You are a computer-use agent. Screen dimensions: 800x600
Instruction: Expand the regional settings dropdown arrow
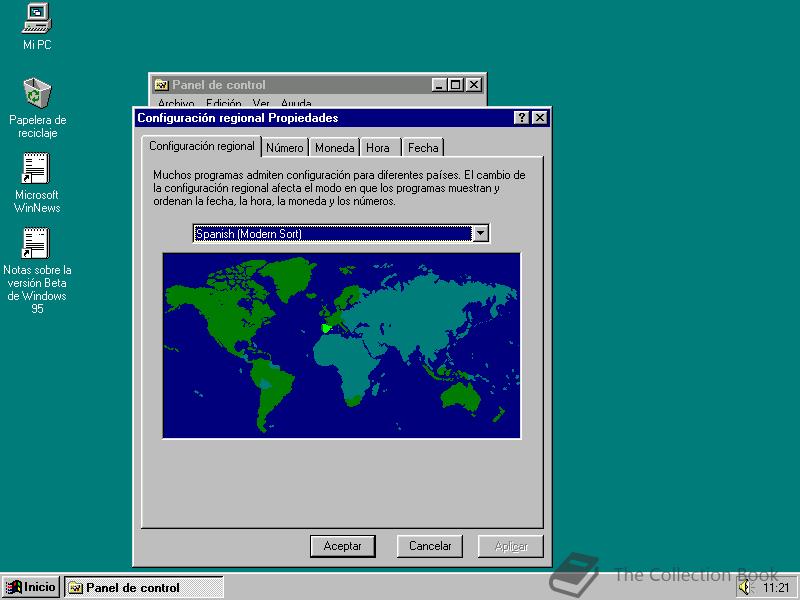(x=480, y=234)
